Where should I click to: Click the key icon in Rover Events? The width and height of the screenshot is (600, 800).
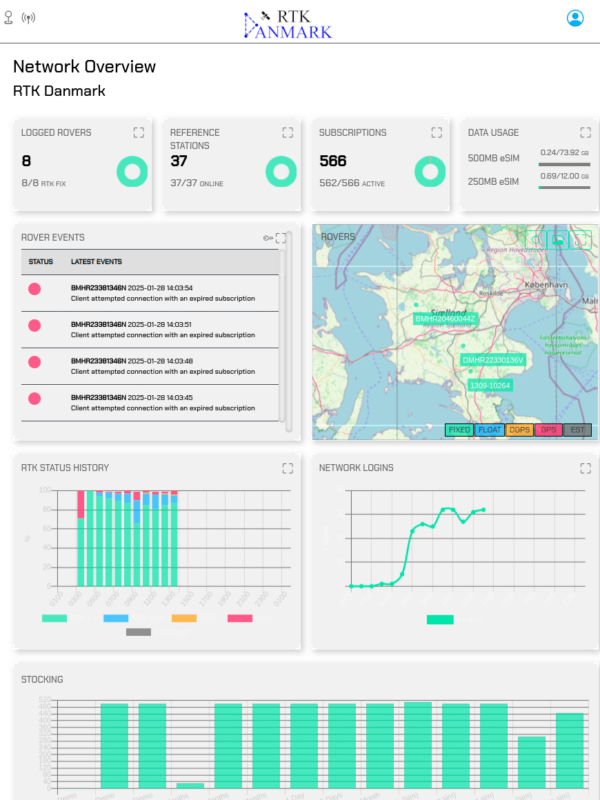point(268,238)
